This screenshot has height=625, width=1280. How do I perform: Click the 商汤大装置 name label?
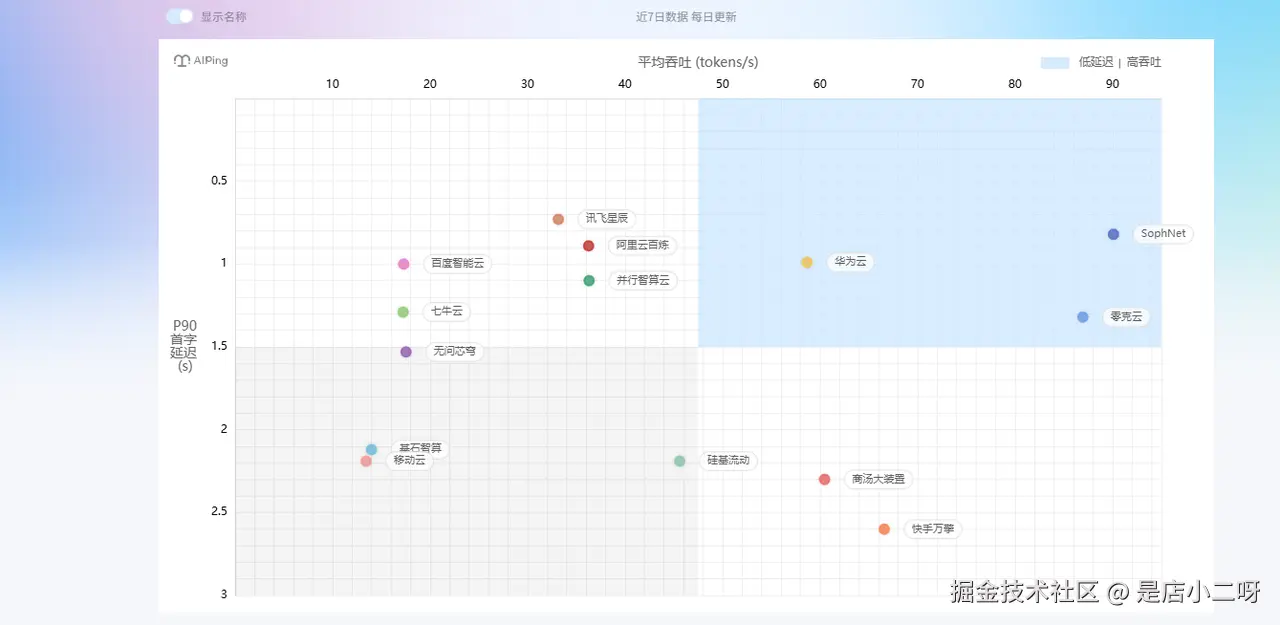878,479
